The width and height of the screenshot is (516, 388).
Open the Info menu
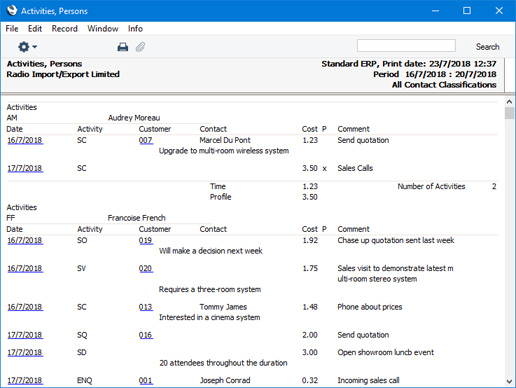[x=135, y=29]
